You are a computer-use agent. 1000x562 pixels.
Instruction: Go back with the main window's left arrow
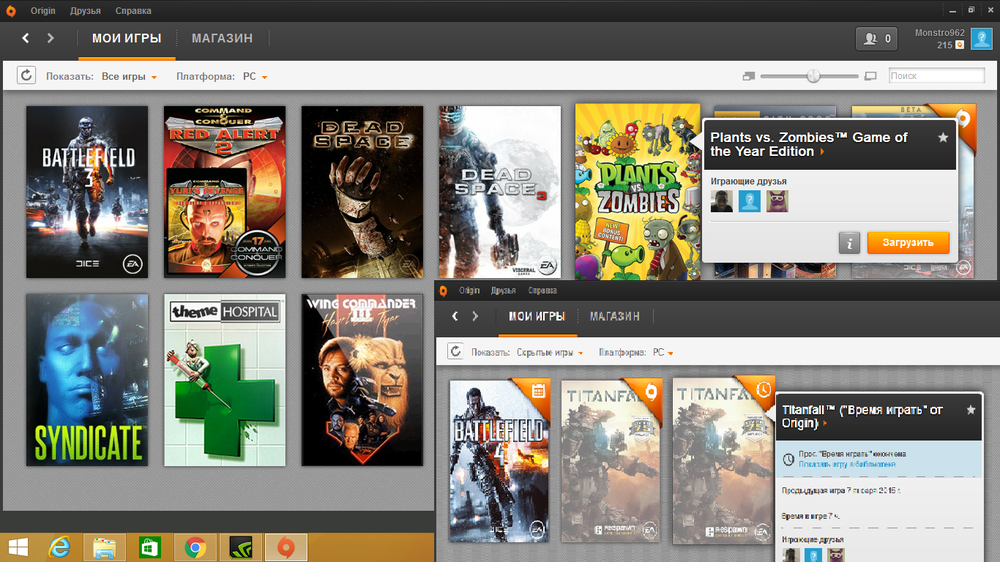26,38
